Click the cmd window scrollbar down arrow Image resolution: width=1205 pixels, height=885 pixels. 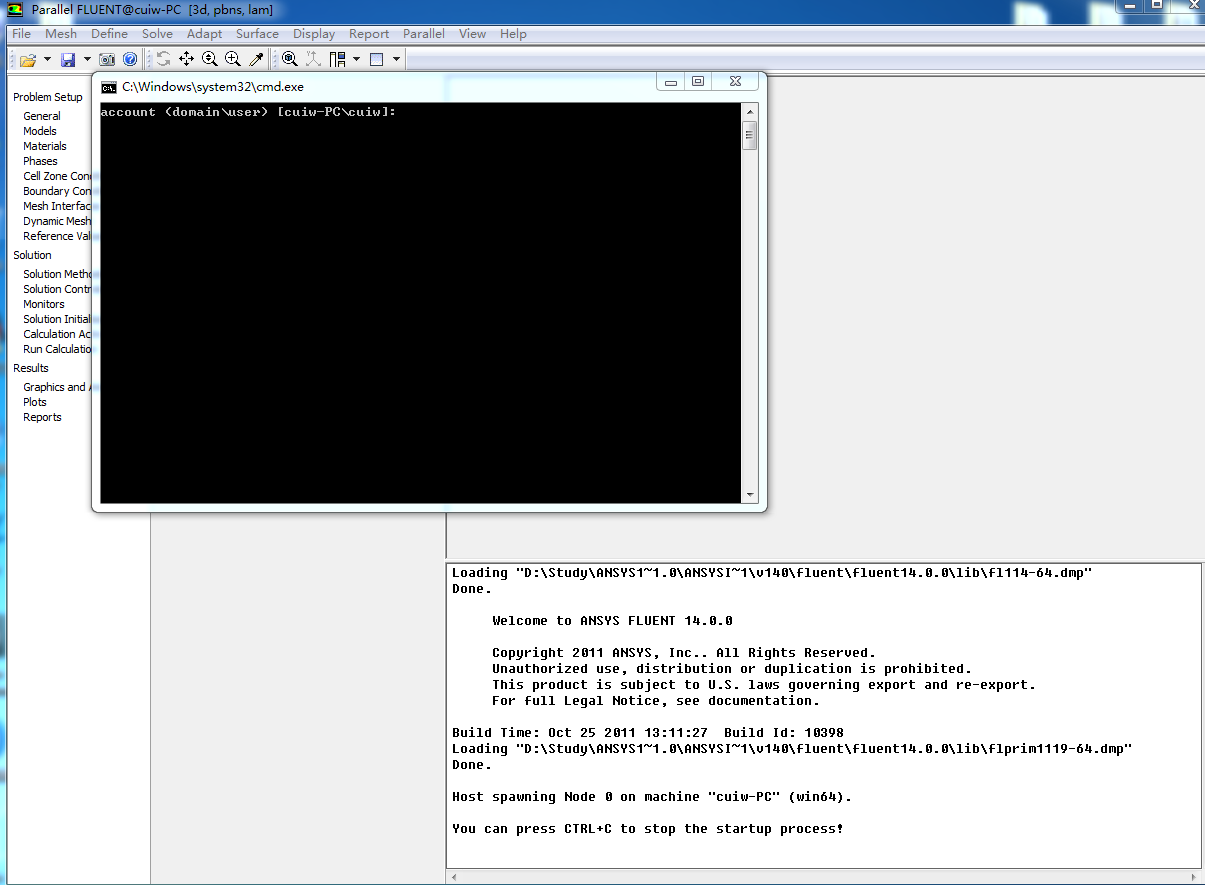750,495
